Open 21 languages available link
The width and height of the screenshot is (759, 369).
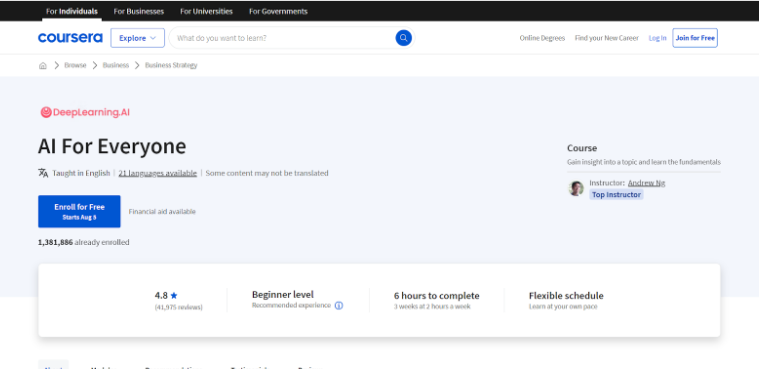(157, 173)
